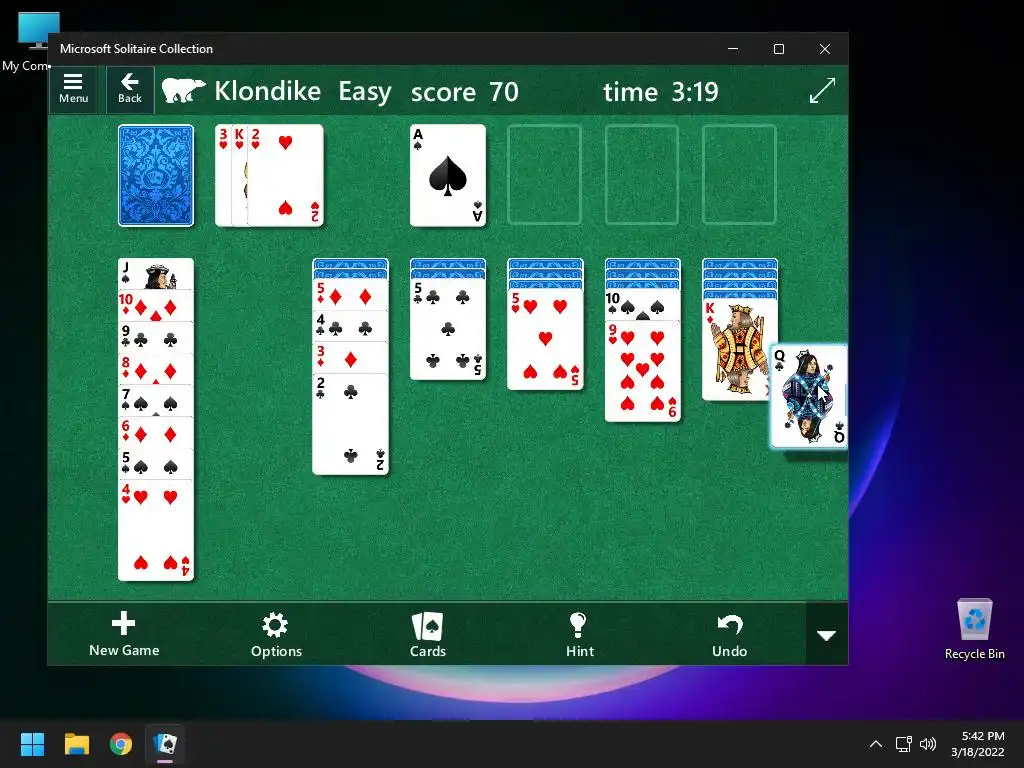The width and height of the screenshot is (1024, 768).
Task: Select the King of diamonds card
Action: [x=735, y=349]
